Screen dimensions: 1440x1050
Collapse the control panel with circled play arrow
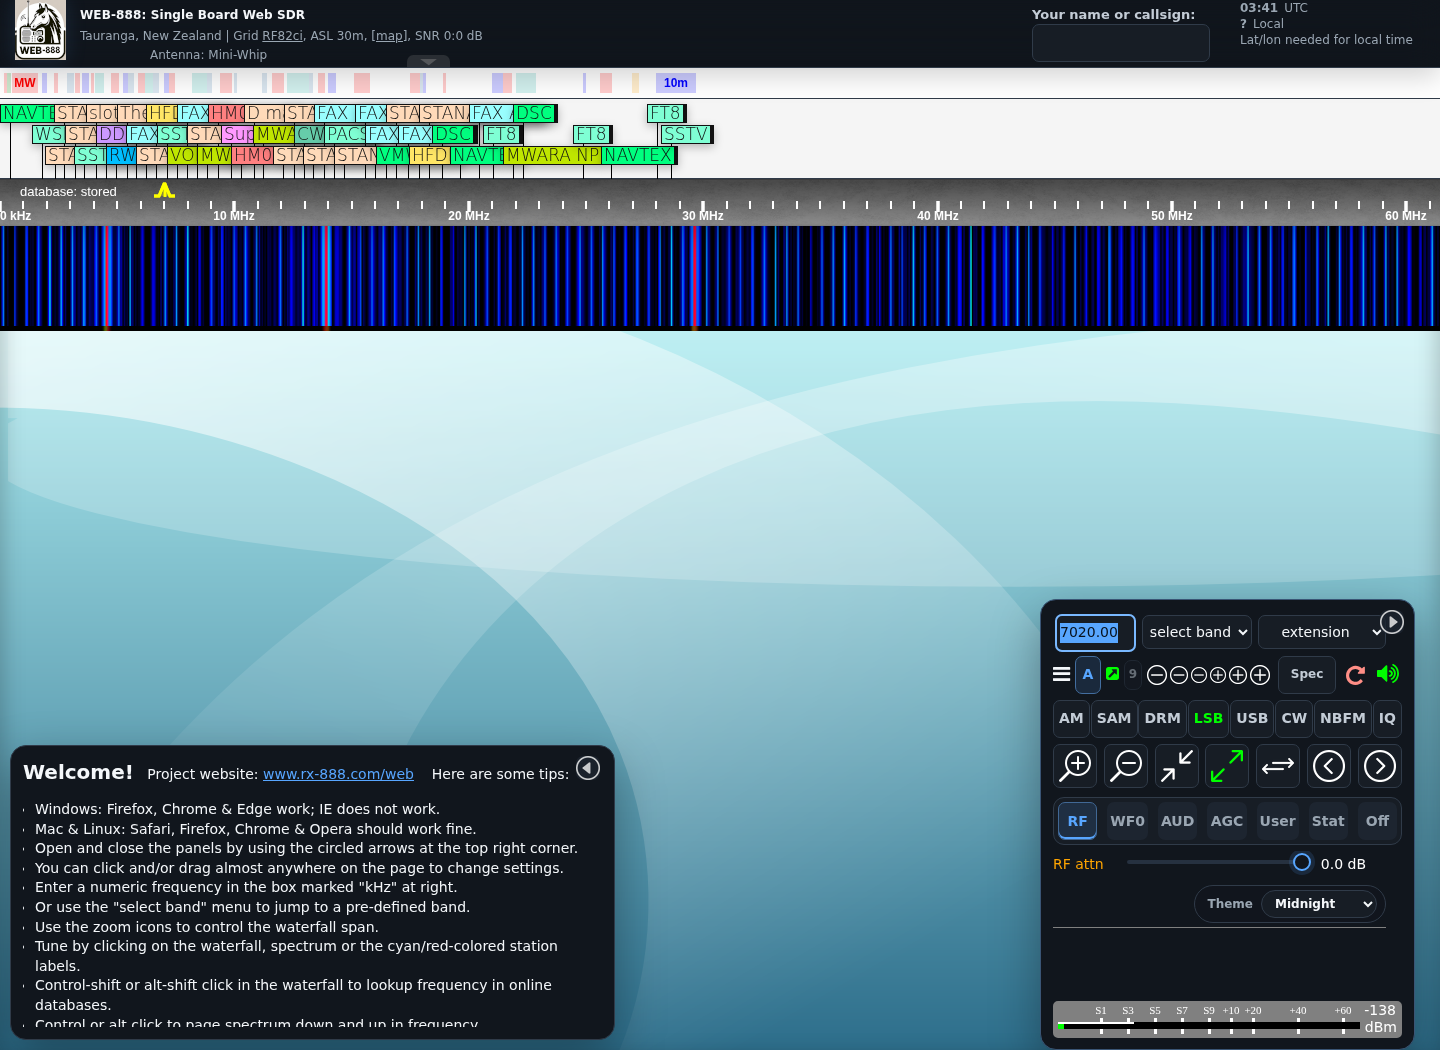1392,622
